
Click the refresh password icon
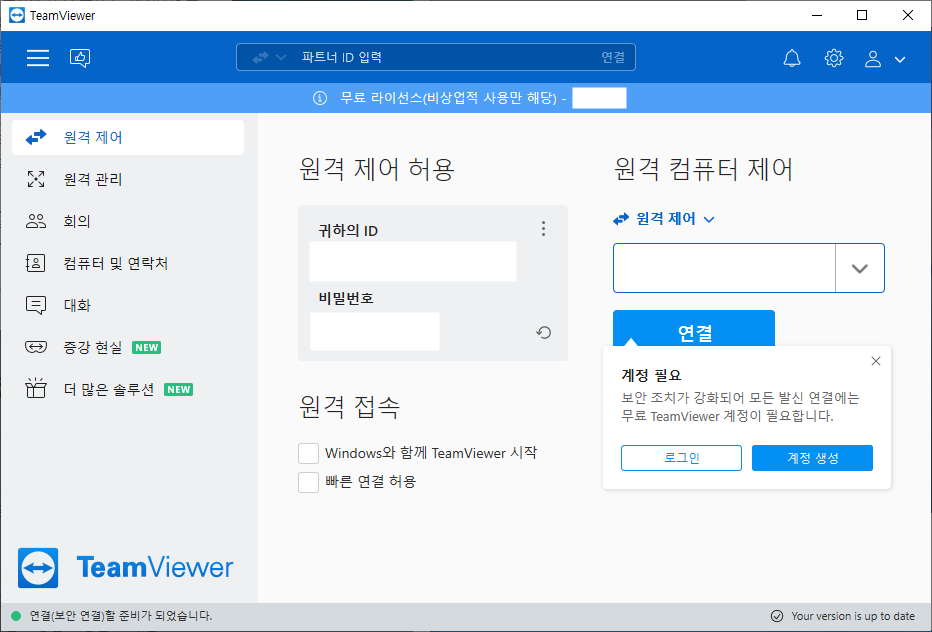click(x=543, y=332)
